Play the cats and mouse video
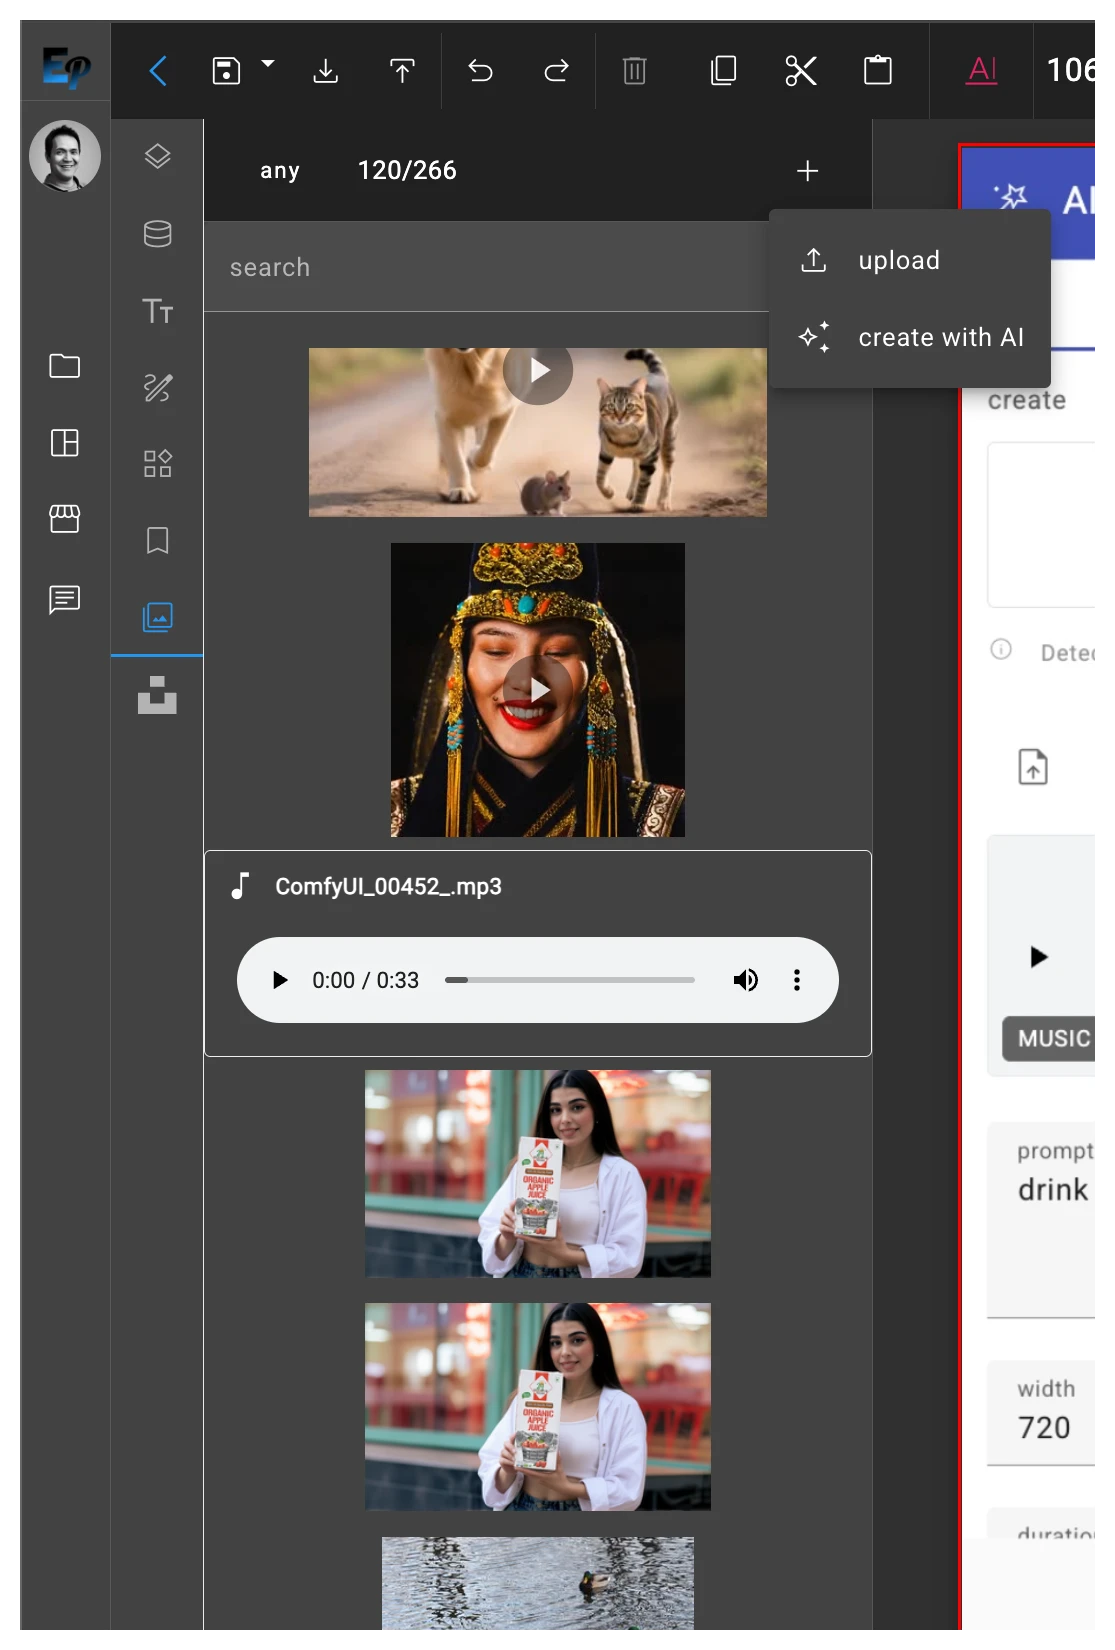This screenshot has width=1115, height=1650. (x=538, y=370)
